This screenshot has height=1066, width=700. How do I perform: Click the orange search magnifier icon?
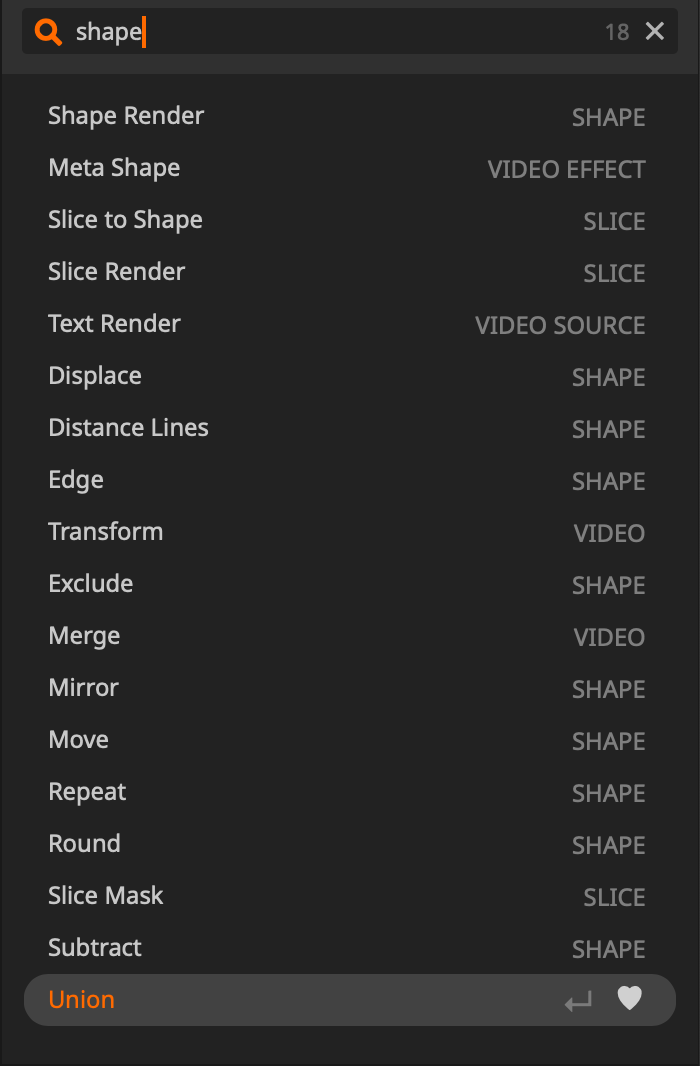pos(48,32)
